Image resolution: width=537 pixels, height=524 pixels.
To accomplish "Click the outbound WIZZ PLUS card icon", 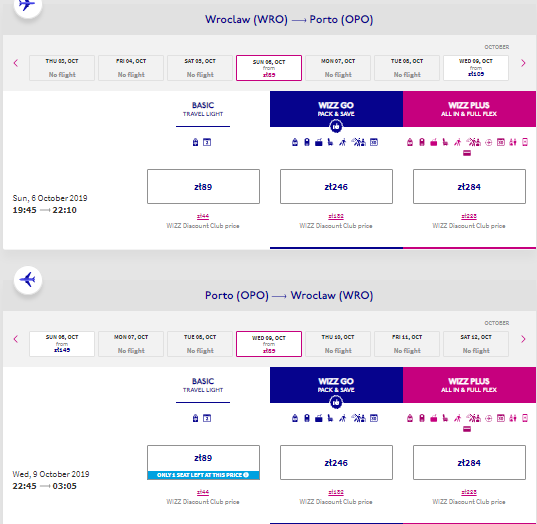I will (x=467, y=153).
